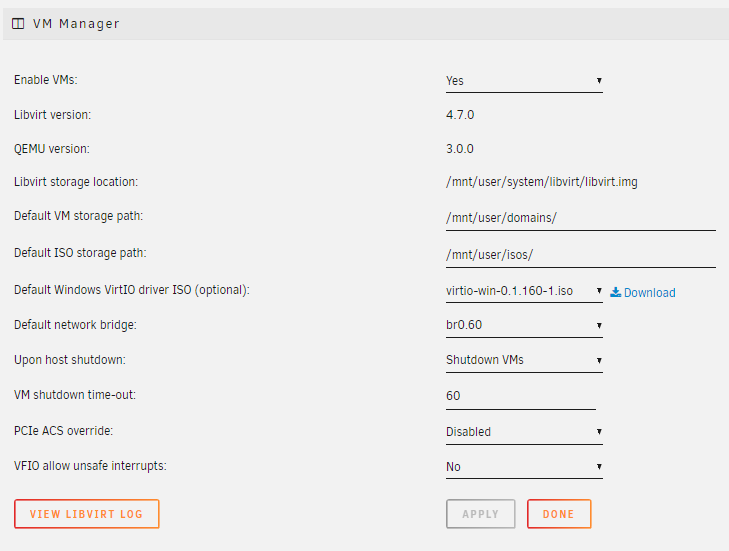The image size is (729, 551).
Task: Click the 'Default ISO storage path:' label
Action: (80, 253)
